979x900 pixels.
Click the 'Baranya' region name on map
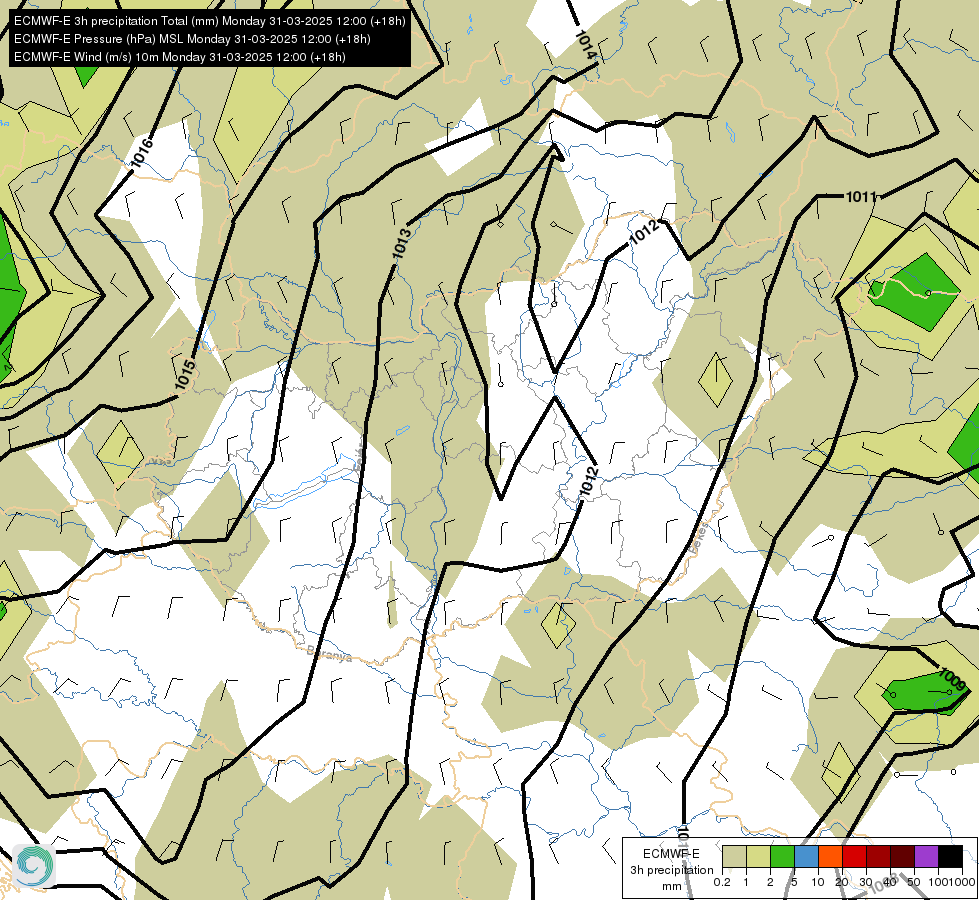(329, 654)
